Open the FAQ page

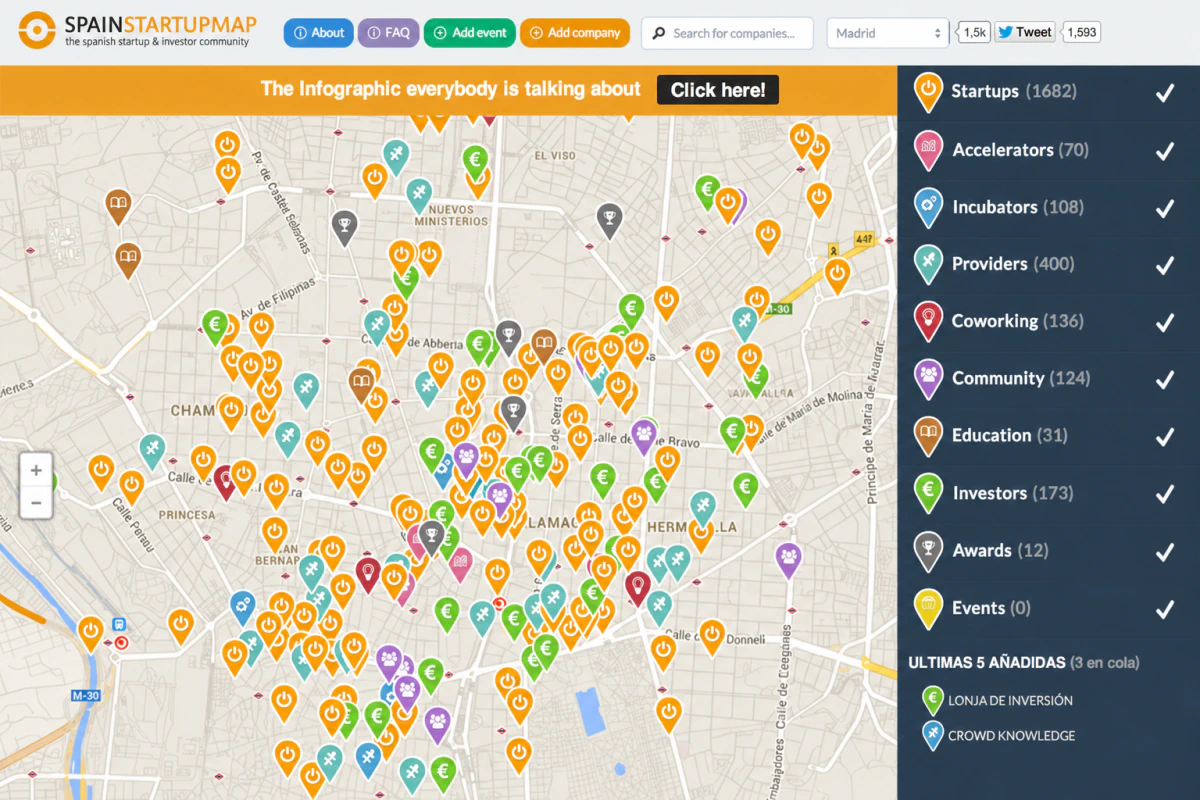(x=388, y=33)
